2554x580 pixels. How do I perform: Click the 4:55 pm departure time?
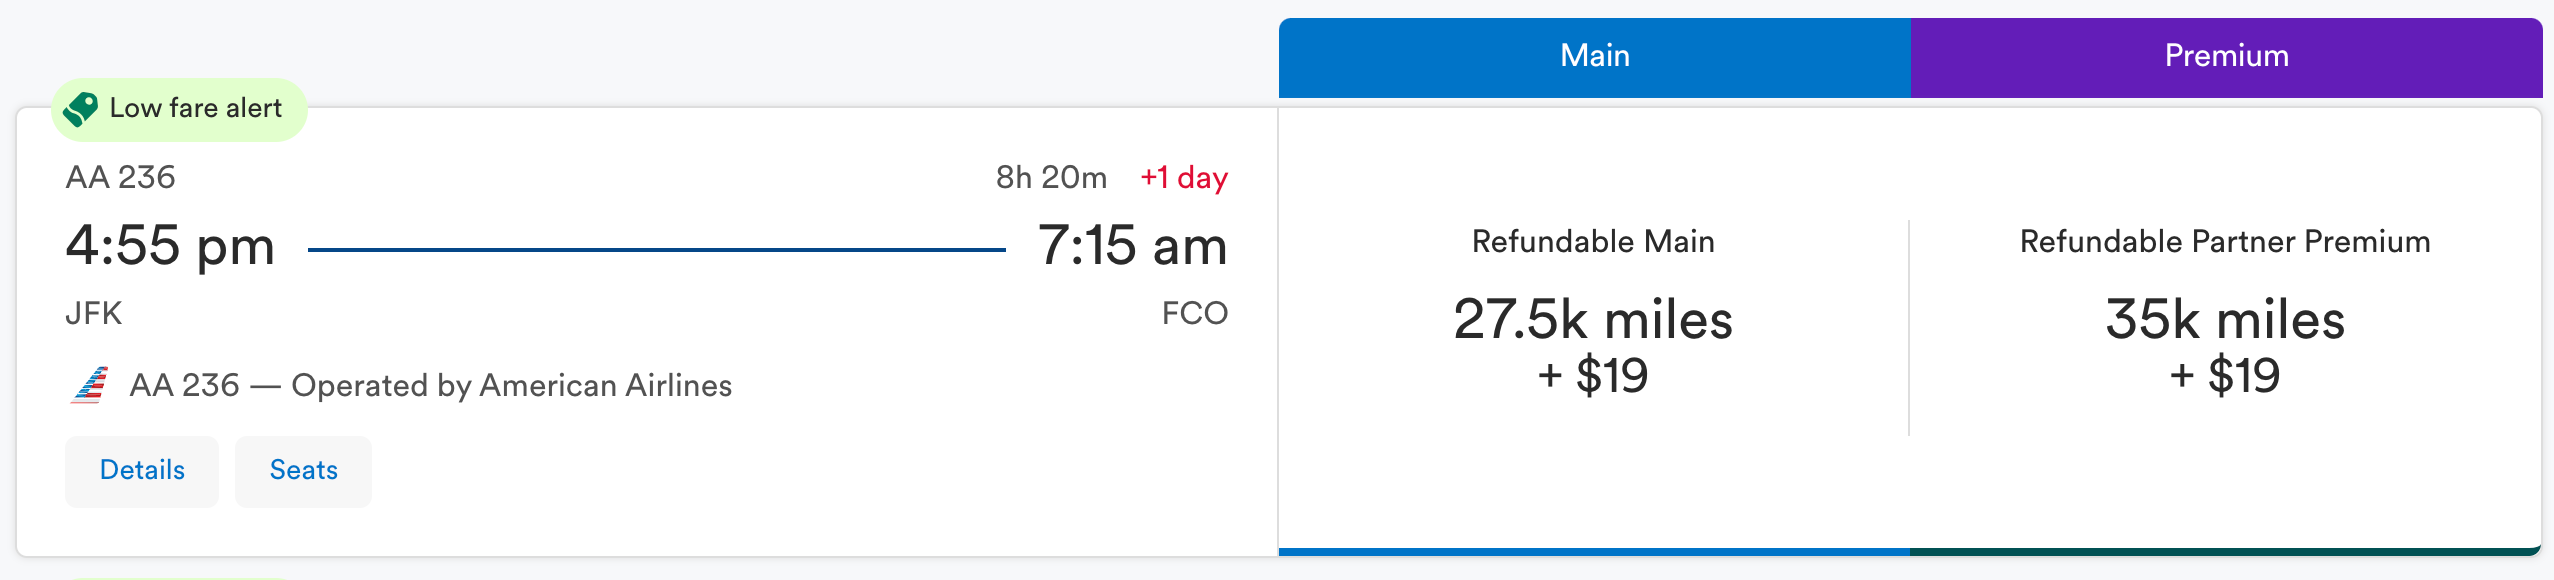(x=170, y=246)
